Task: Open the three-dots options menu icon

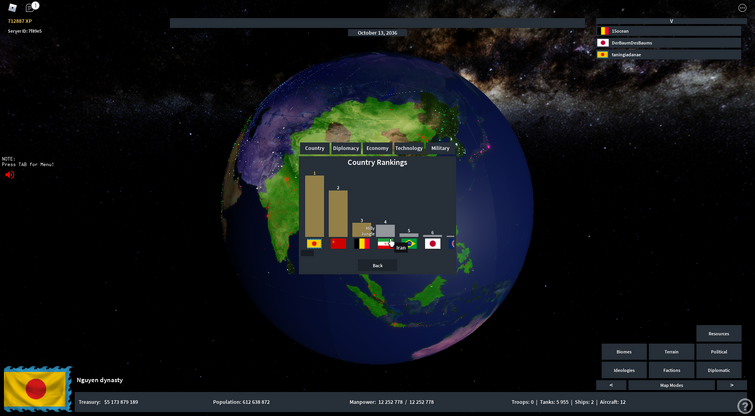Action: (x=742, y=8)
